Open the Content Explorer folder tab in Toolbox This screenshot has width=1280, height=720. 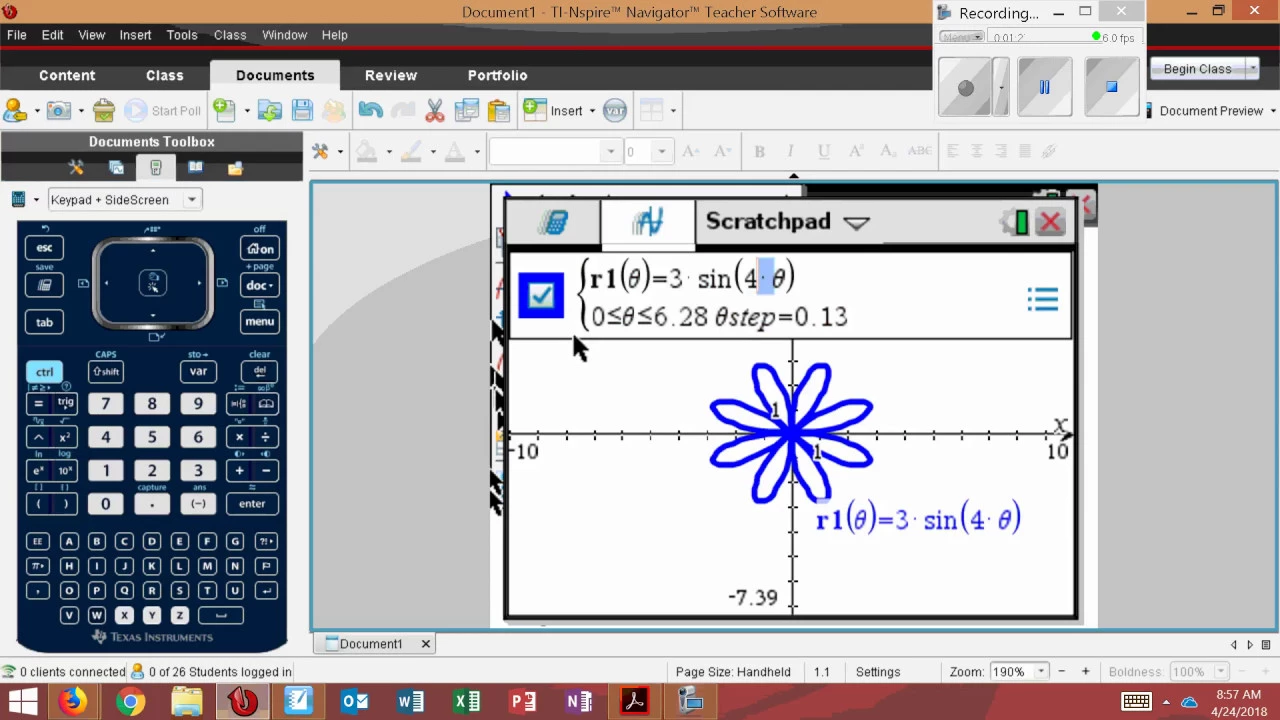[x=235, y=168]
